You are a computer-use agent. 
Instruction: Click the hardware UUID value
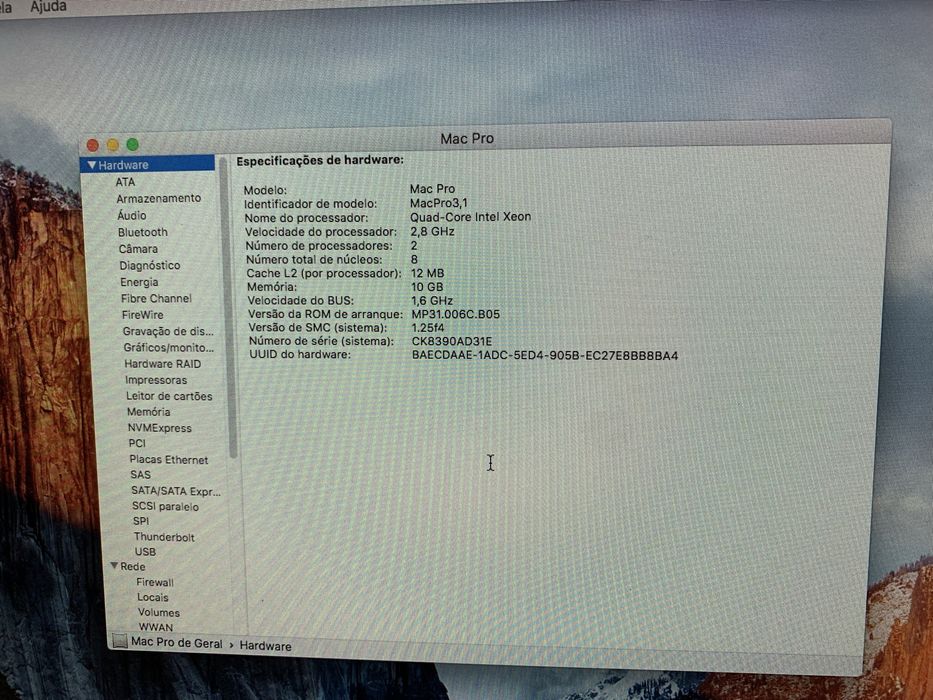545,356
